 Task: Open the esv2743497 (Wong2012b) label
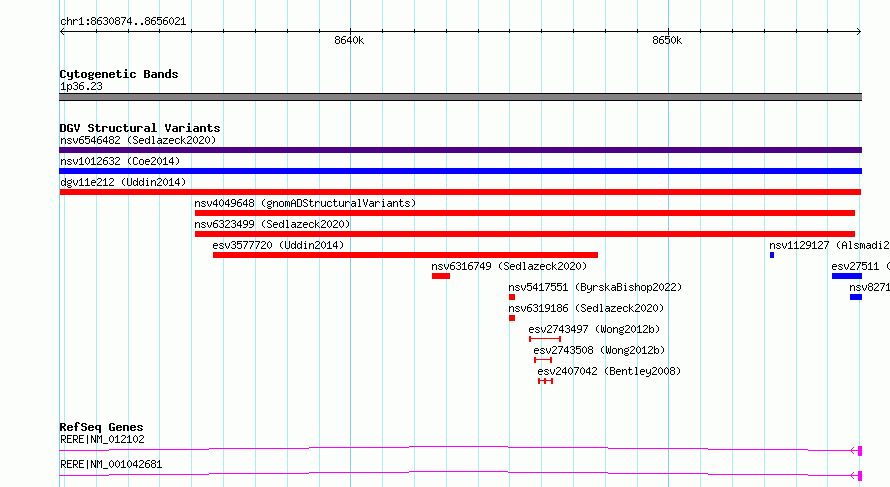coord(594,329)
